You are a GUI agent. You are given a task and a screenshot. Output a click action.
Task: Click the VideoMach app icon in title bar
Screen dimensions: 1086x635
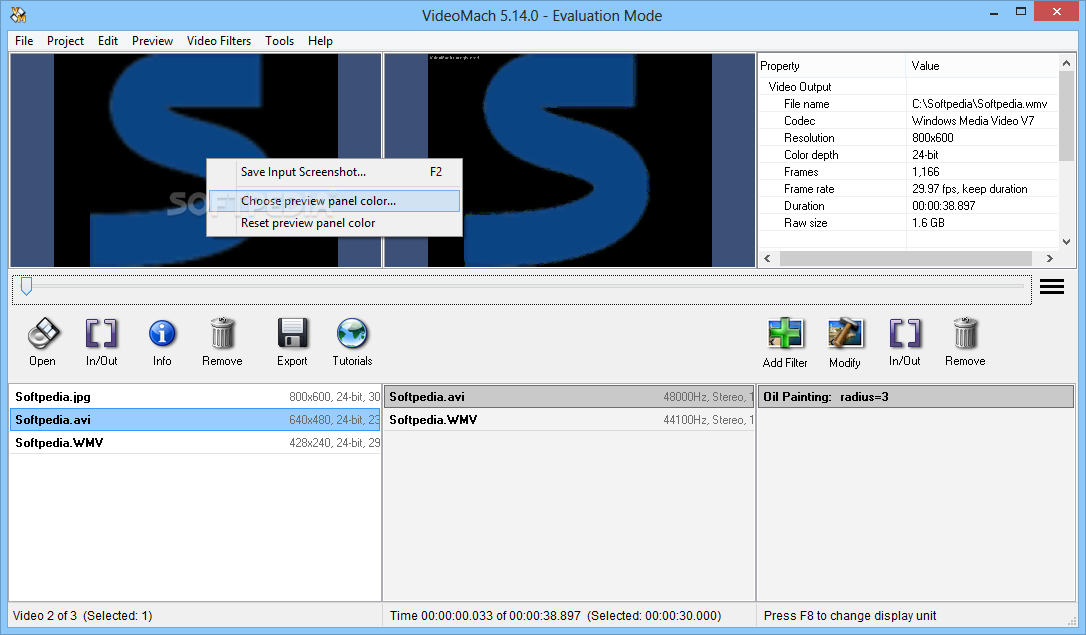[18, 15]
